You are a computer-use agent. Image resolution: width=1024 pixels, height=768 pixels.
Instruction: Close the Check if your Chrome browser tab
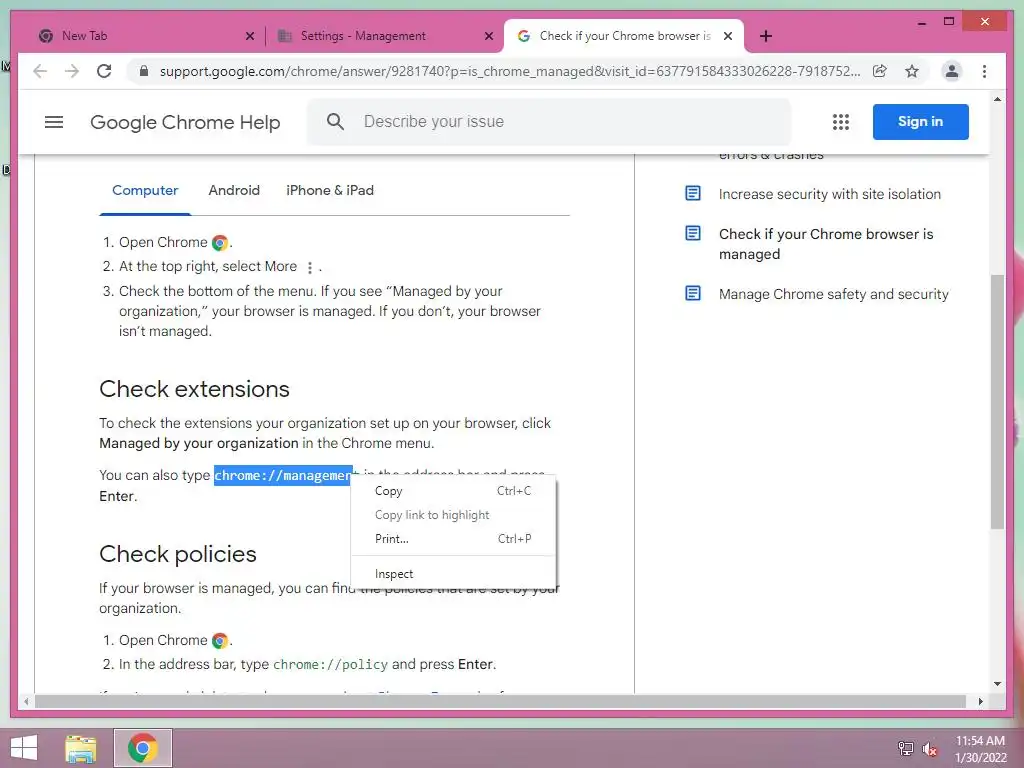click(728, 36)
